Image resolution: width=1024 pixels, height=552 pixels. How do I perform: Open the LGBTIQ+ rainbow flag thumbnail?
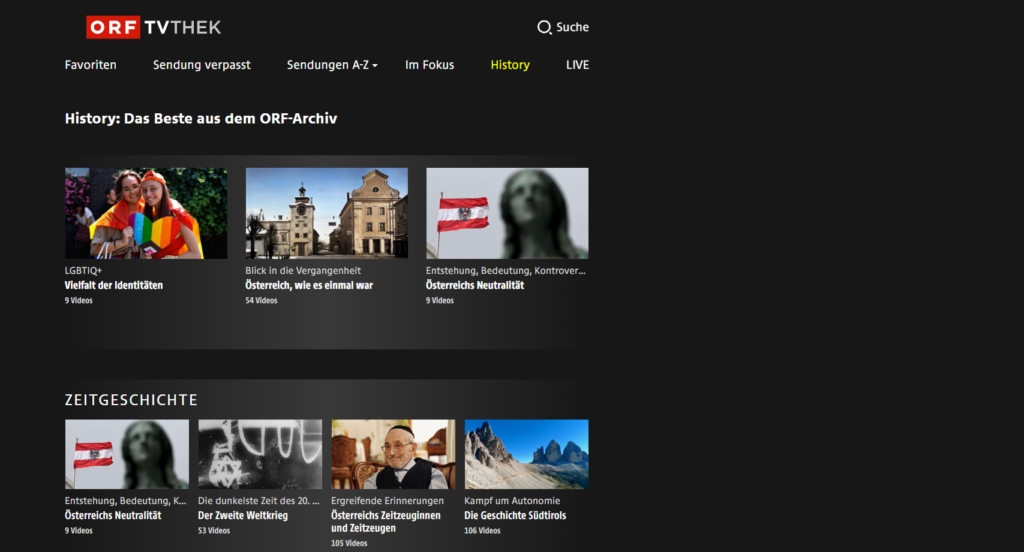(146, 213)
